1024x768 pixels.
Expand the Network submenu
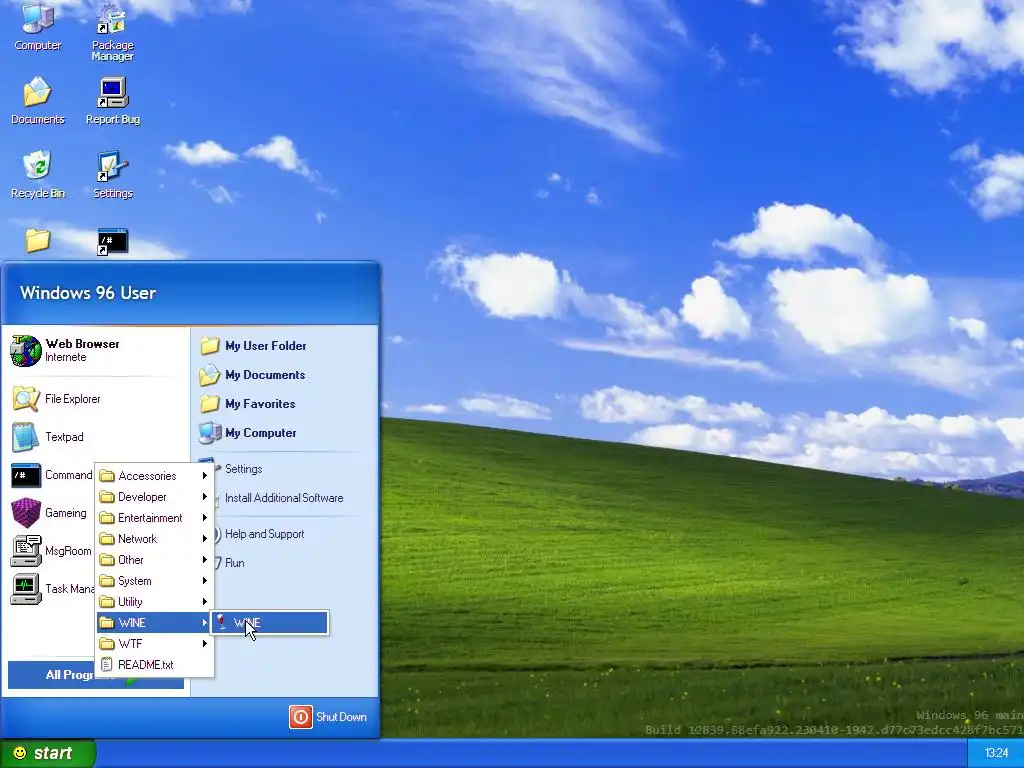click(155, 538)
